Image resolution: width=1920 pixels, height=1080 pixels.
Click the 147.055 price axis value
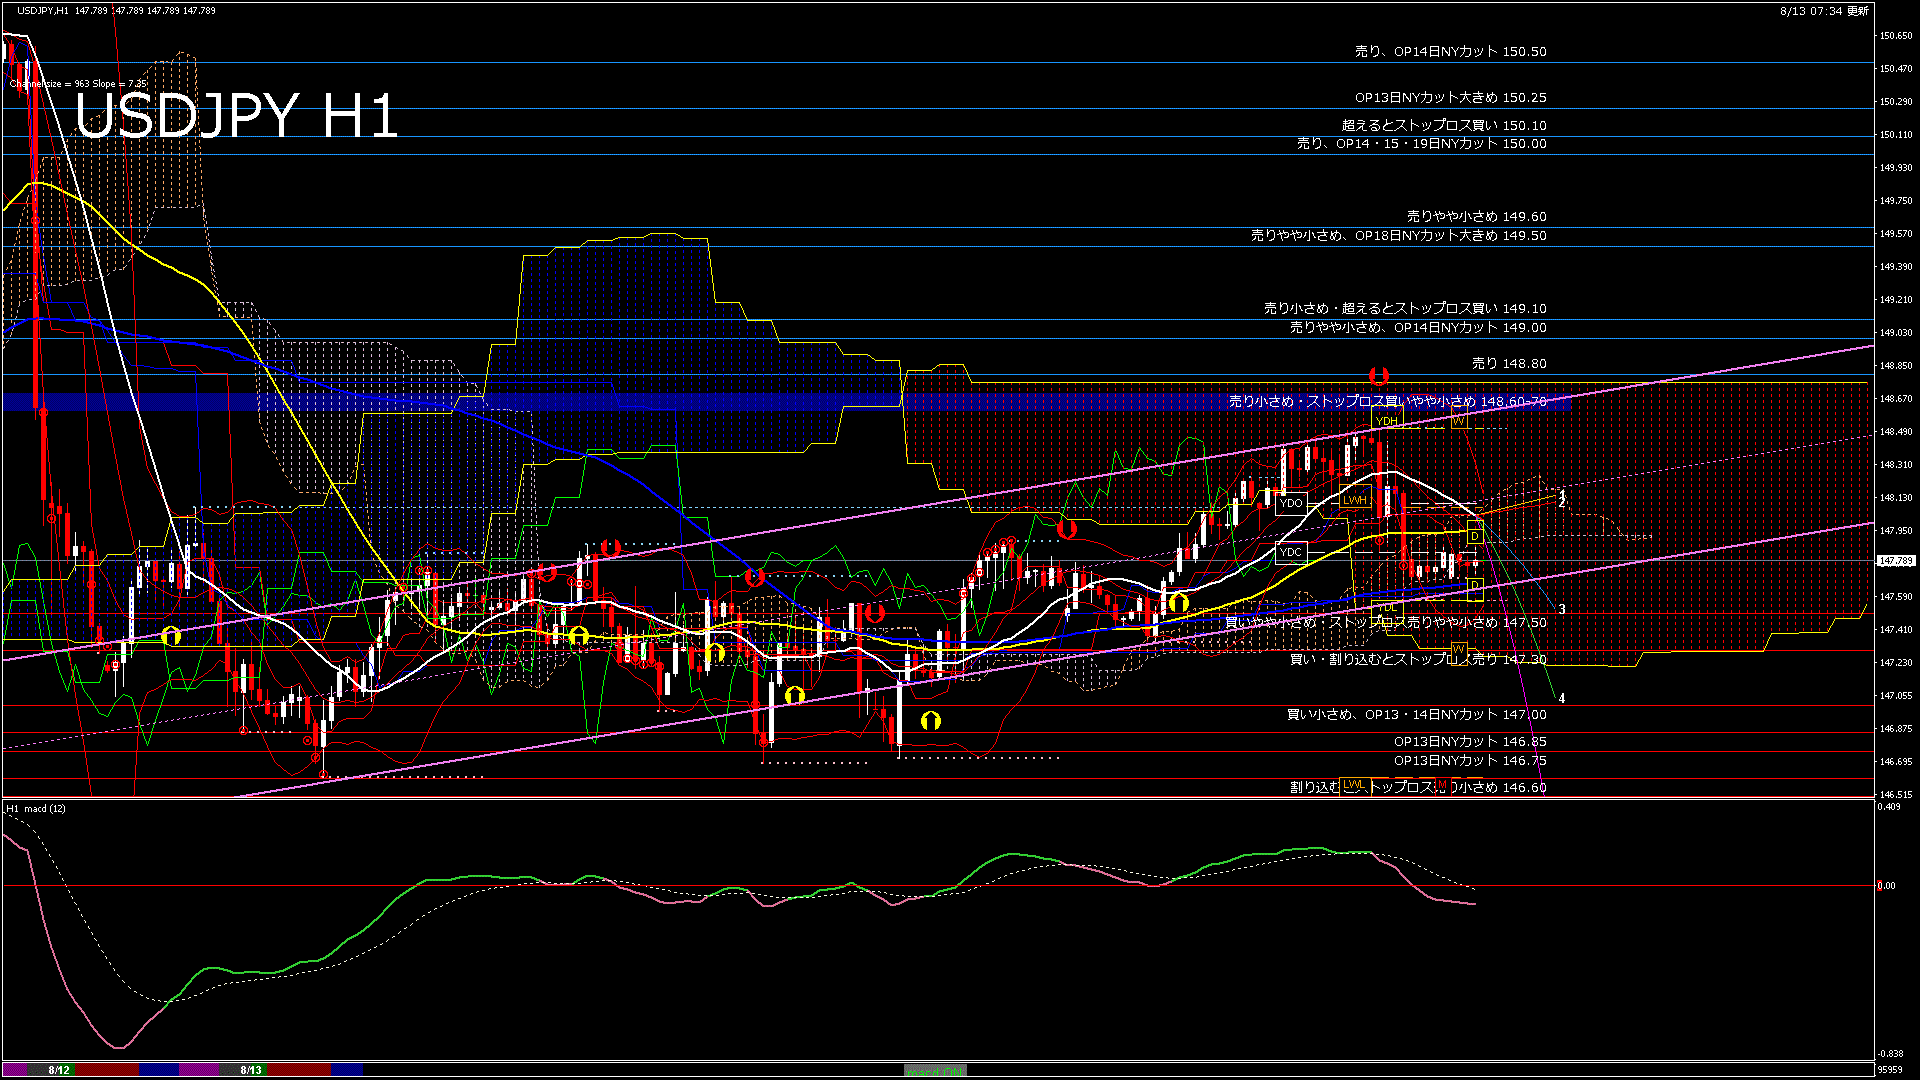1896,696
